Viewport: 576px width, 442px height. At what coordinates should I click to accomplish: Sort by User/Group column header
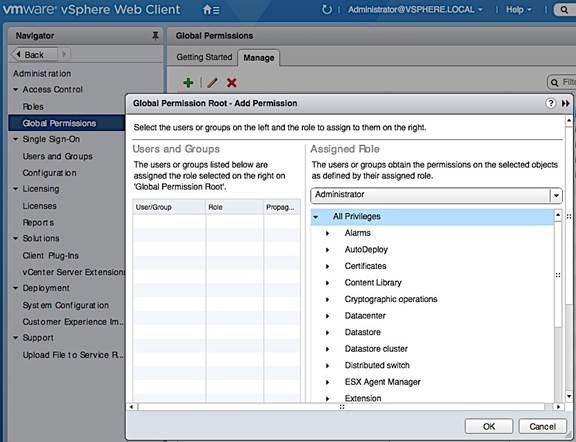pos(169,207)
